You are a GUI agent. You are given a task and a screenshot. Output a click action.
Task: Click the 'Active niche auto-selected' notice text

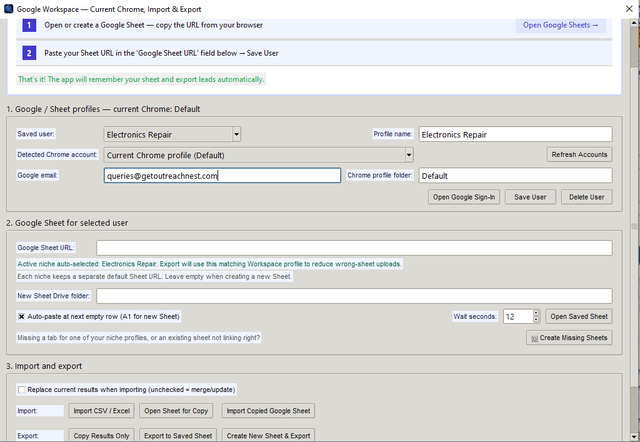point(209,264)
